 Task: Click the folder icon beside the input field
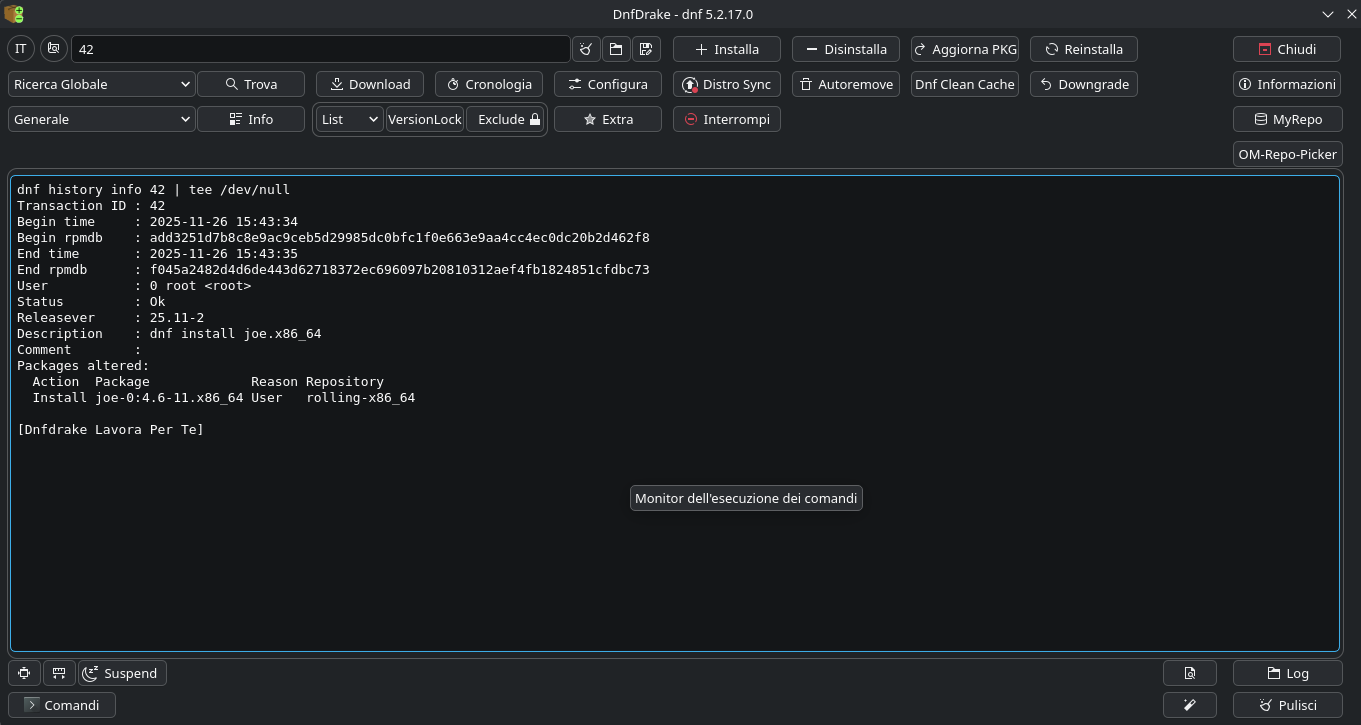(616, 49)
